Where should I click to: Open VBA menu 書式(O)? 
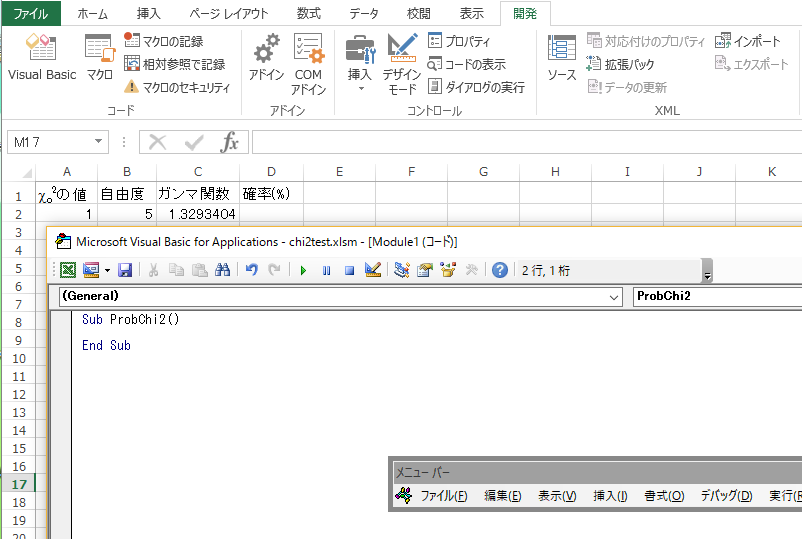point(664,496)
